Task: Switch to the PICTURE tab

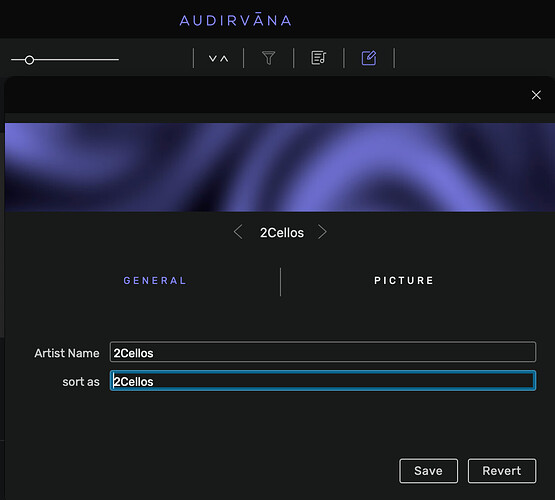Action: [x=404, y=281]
